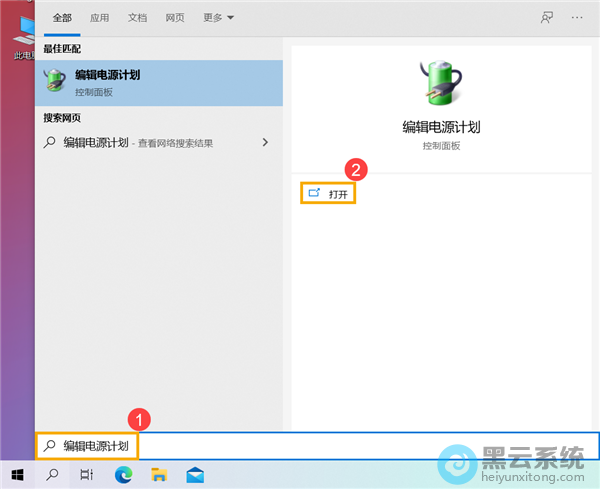Viewport: 600px width, 489px height.
Task: Open the Windows Start menu
Action: pos(17,473)
